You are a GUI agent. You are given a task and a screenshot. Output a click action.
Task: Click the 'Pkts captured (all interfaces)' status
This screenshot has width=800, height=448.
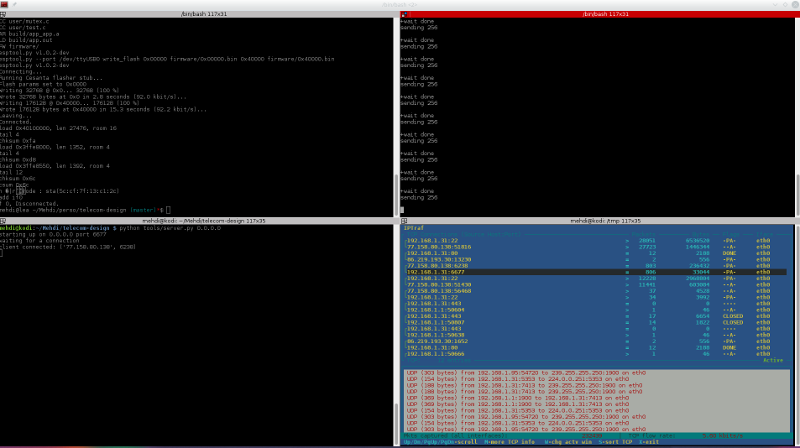coord(454,436)
